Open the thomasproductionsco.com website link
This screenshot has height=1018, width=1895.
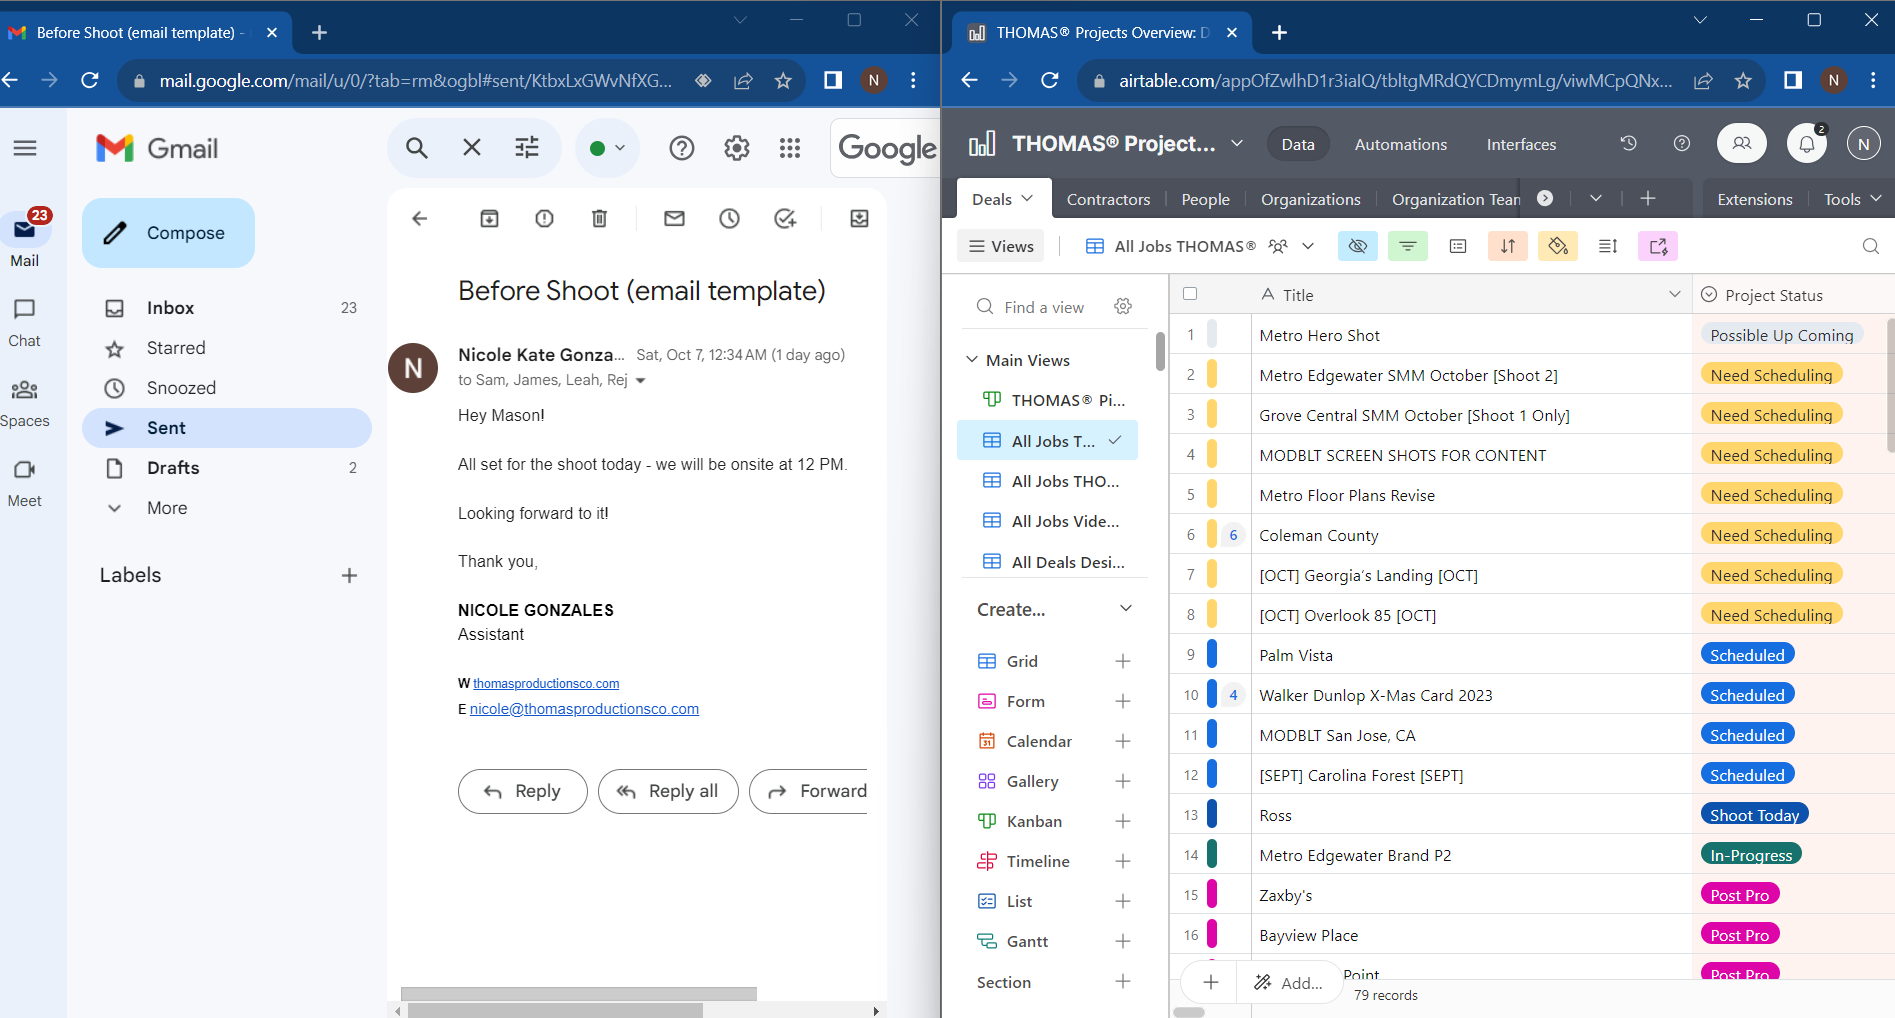(x=546, y=684)
